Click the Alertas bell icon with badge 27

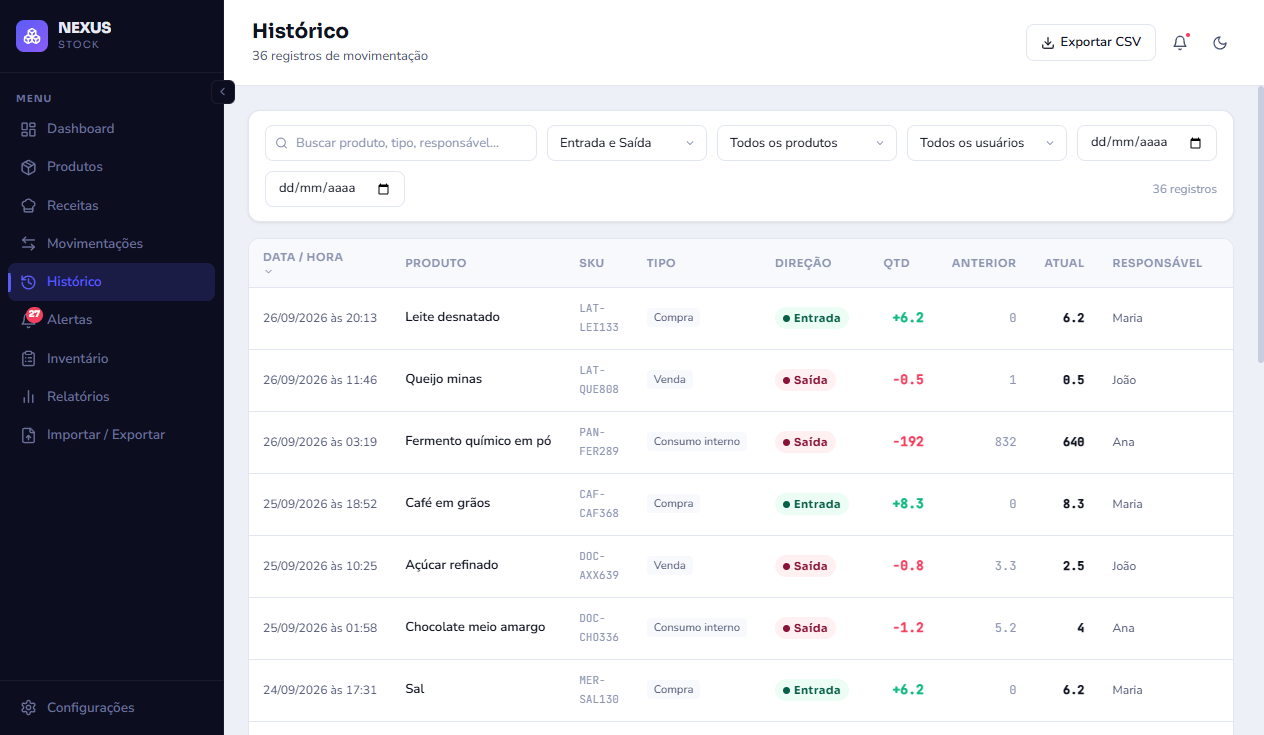(29, 320)
